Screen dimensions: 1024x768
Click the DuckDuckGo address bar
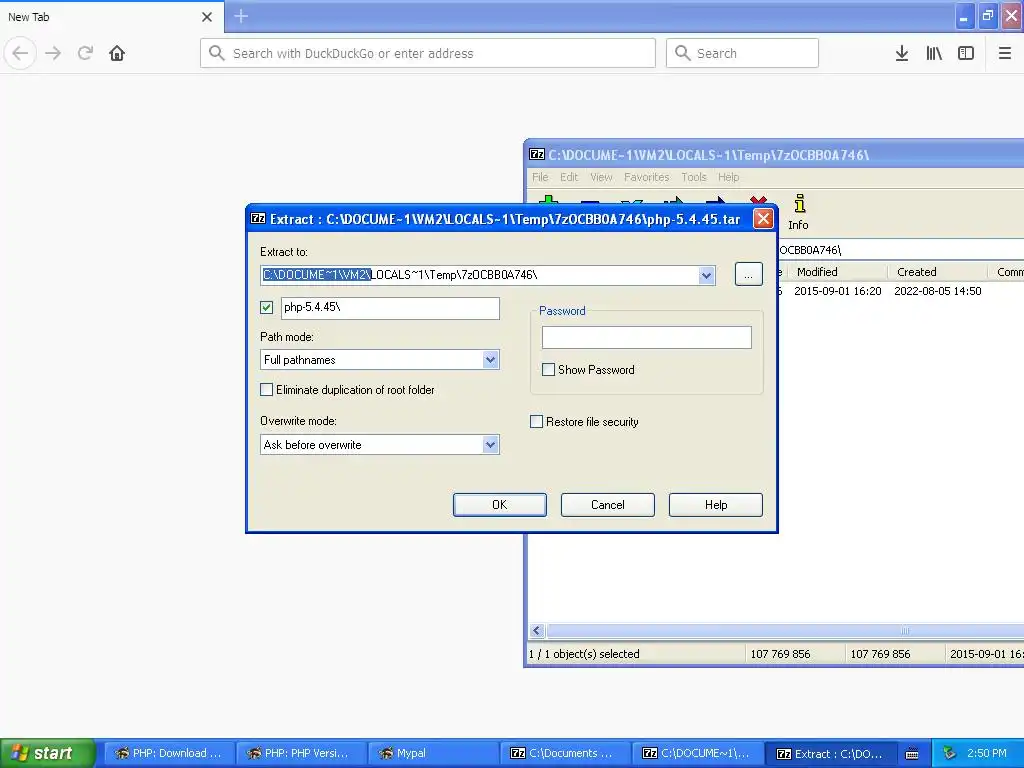pyautogui.click(x=428, y=53)
